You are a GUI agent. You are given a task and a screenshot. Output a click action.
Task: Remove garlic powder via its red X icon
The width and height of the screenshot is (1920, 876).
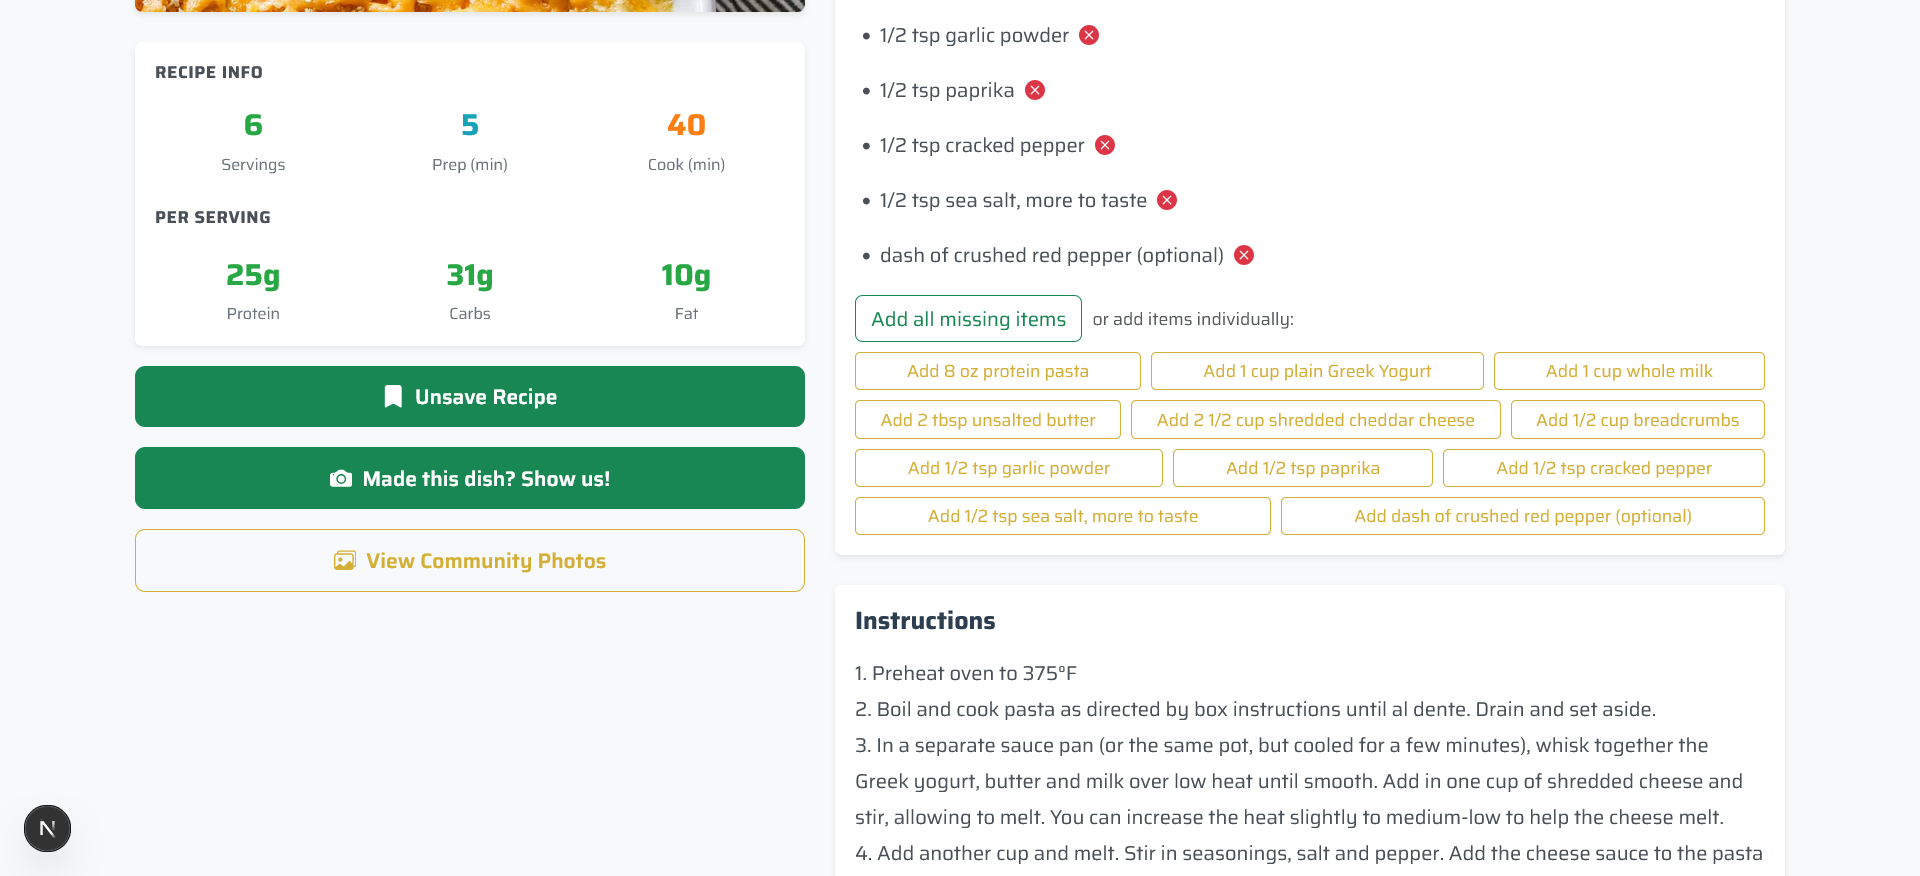(1089, 35)
